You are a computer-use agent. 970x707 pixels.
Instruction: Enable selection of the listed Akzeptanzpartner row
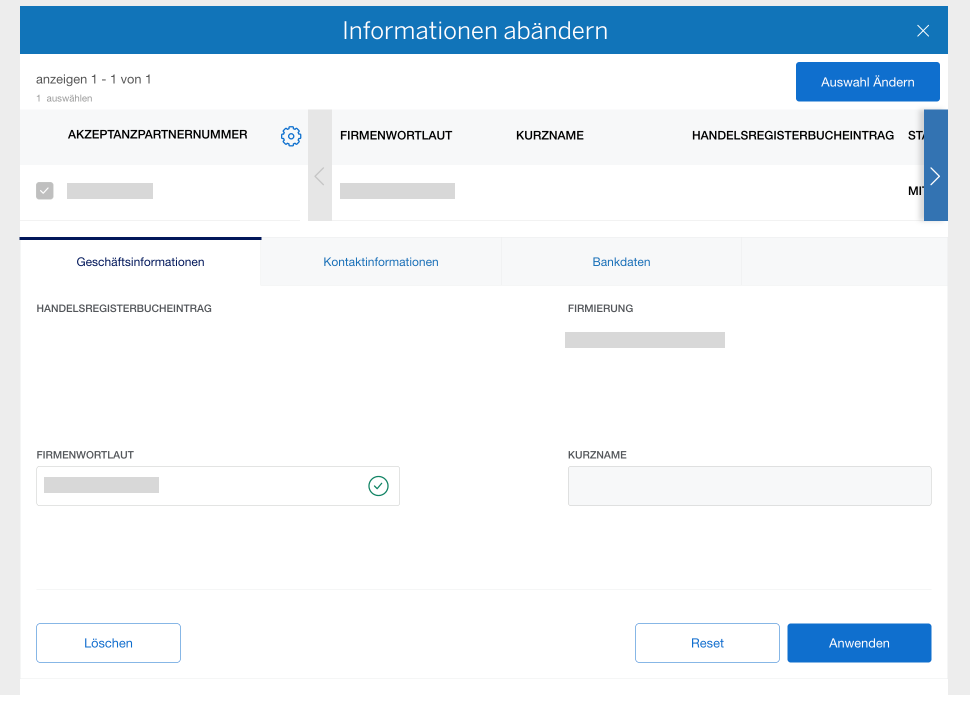tap(44, 190)
